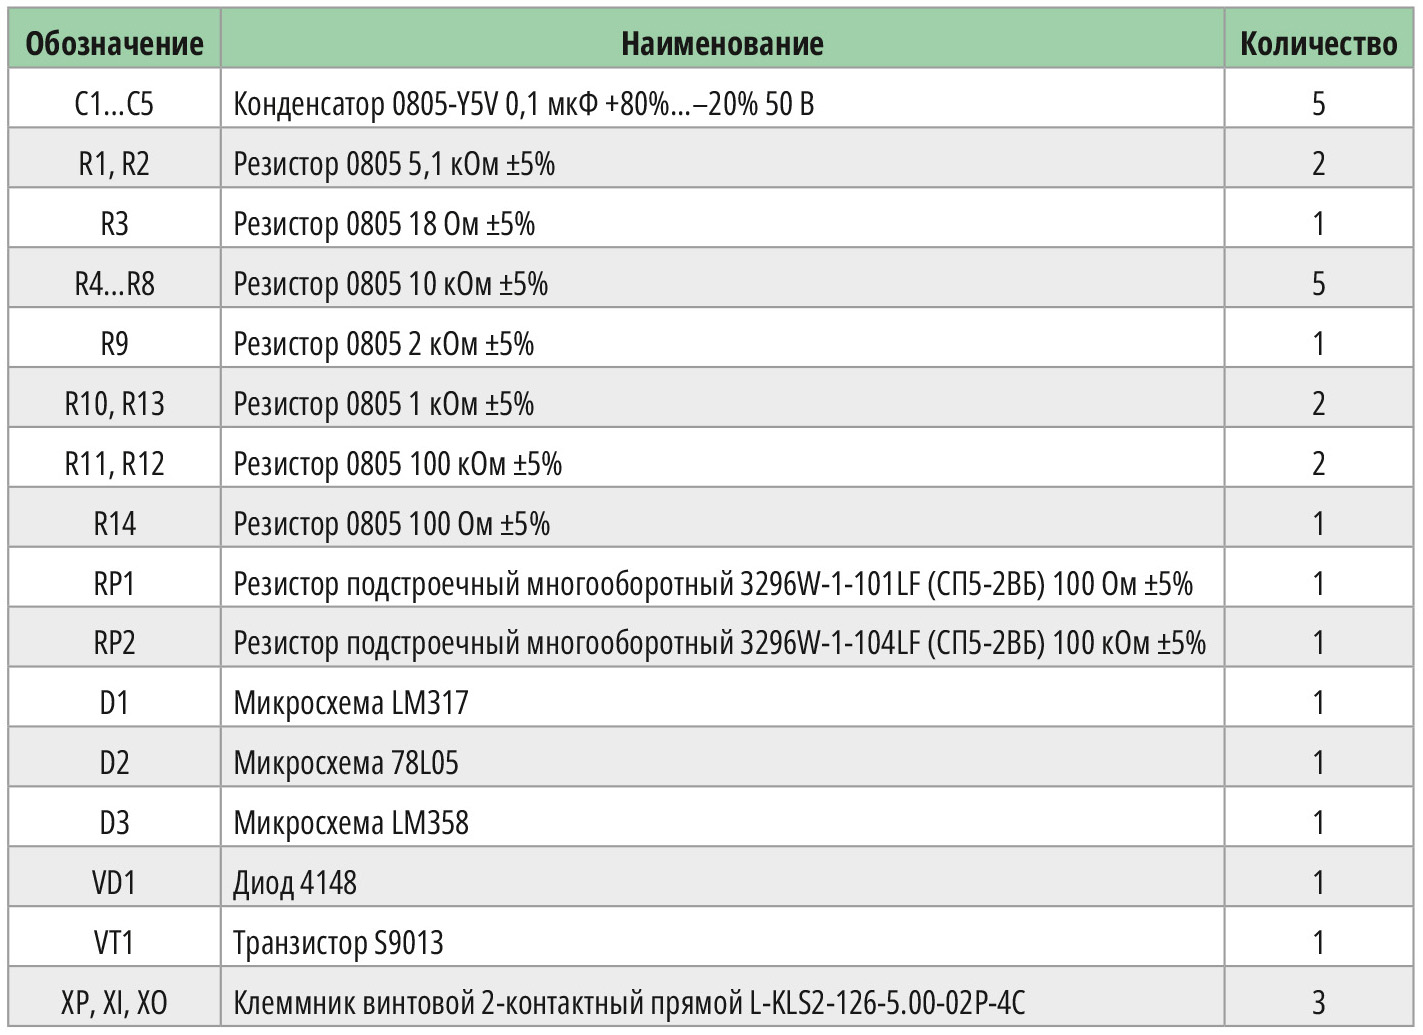Select the R14 designation cell
The height and width of the screenshot is (1035, 1423).
[x=114, y=523]
